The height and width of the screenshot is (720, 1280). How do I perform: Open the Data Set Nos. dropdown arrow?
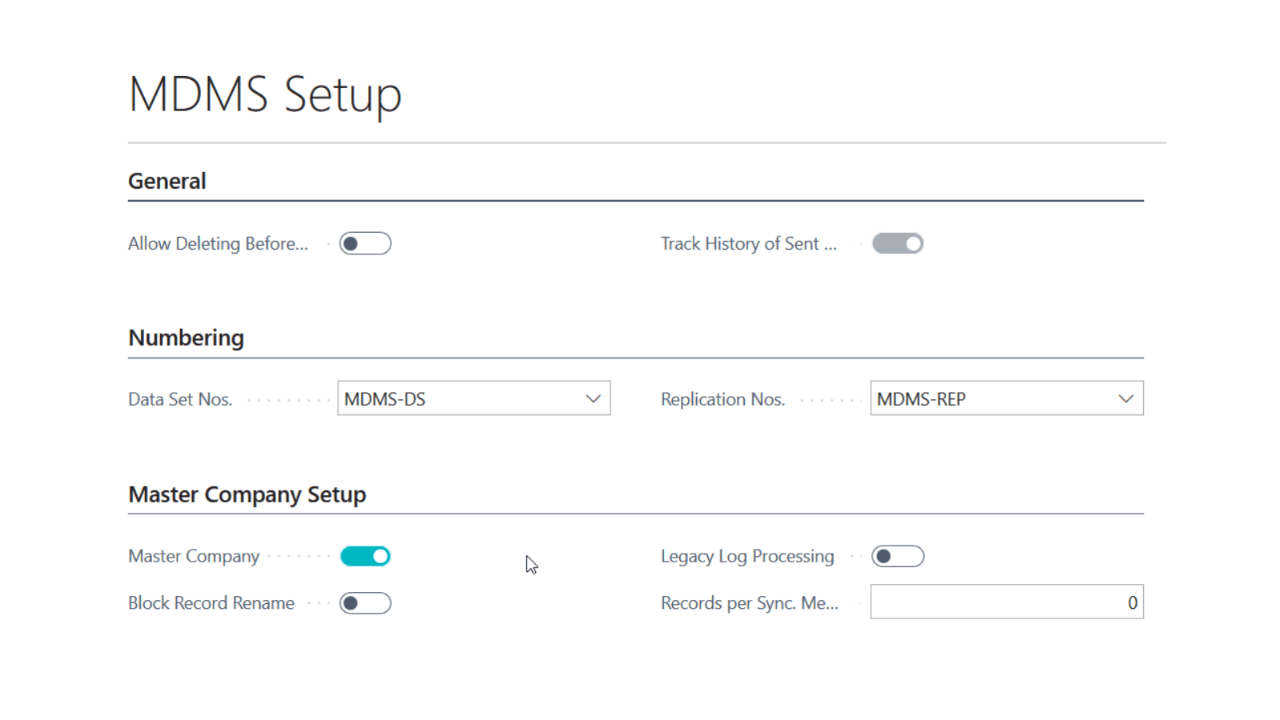593,399
